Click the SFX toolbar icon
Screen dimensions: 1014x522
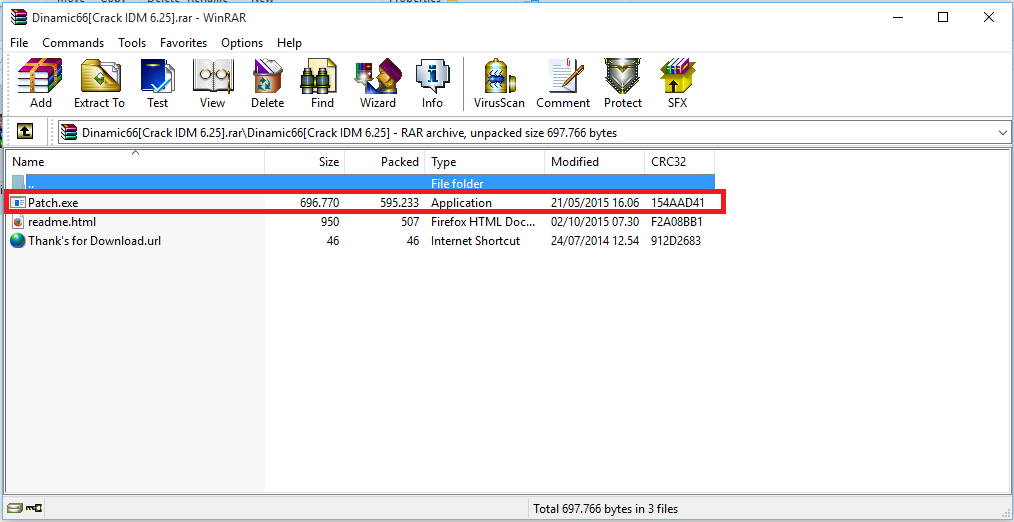point(677,83)
